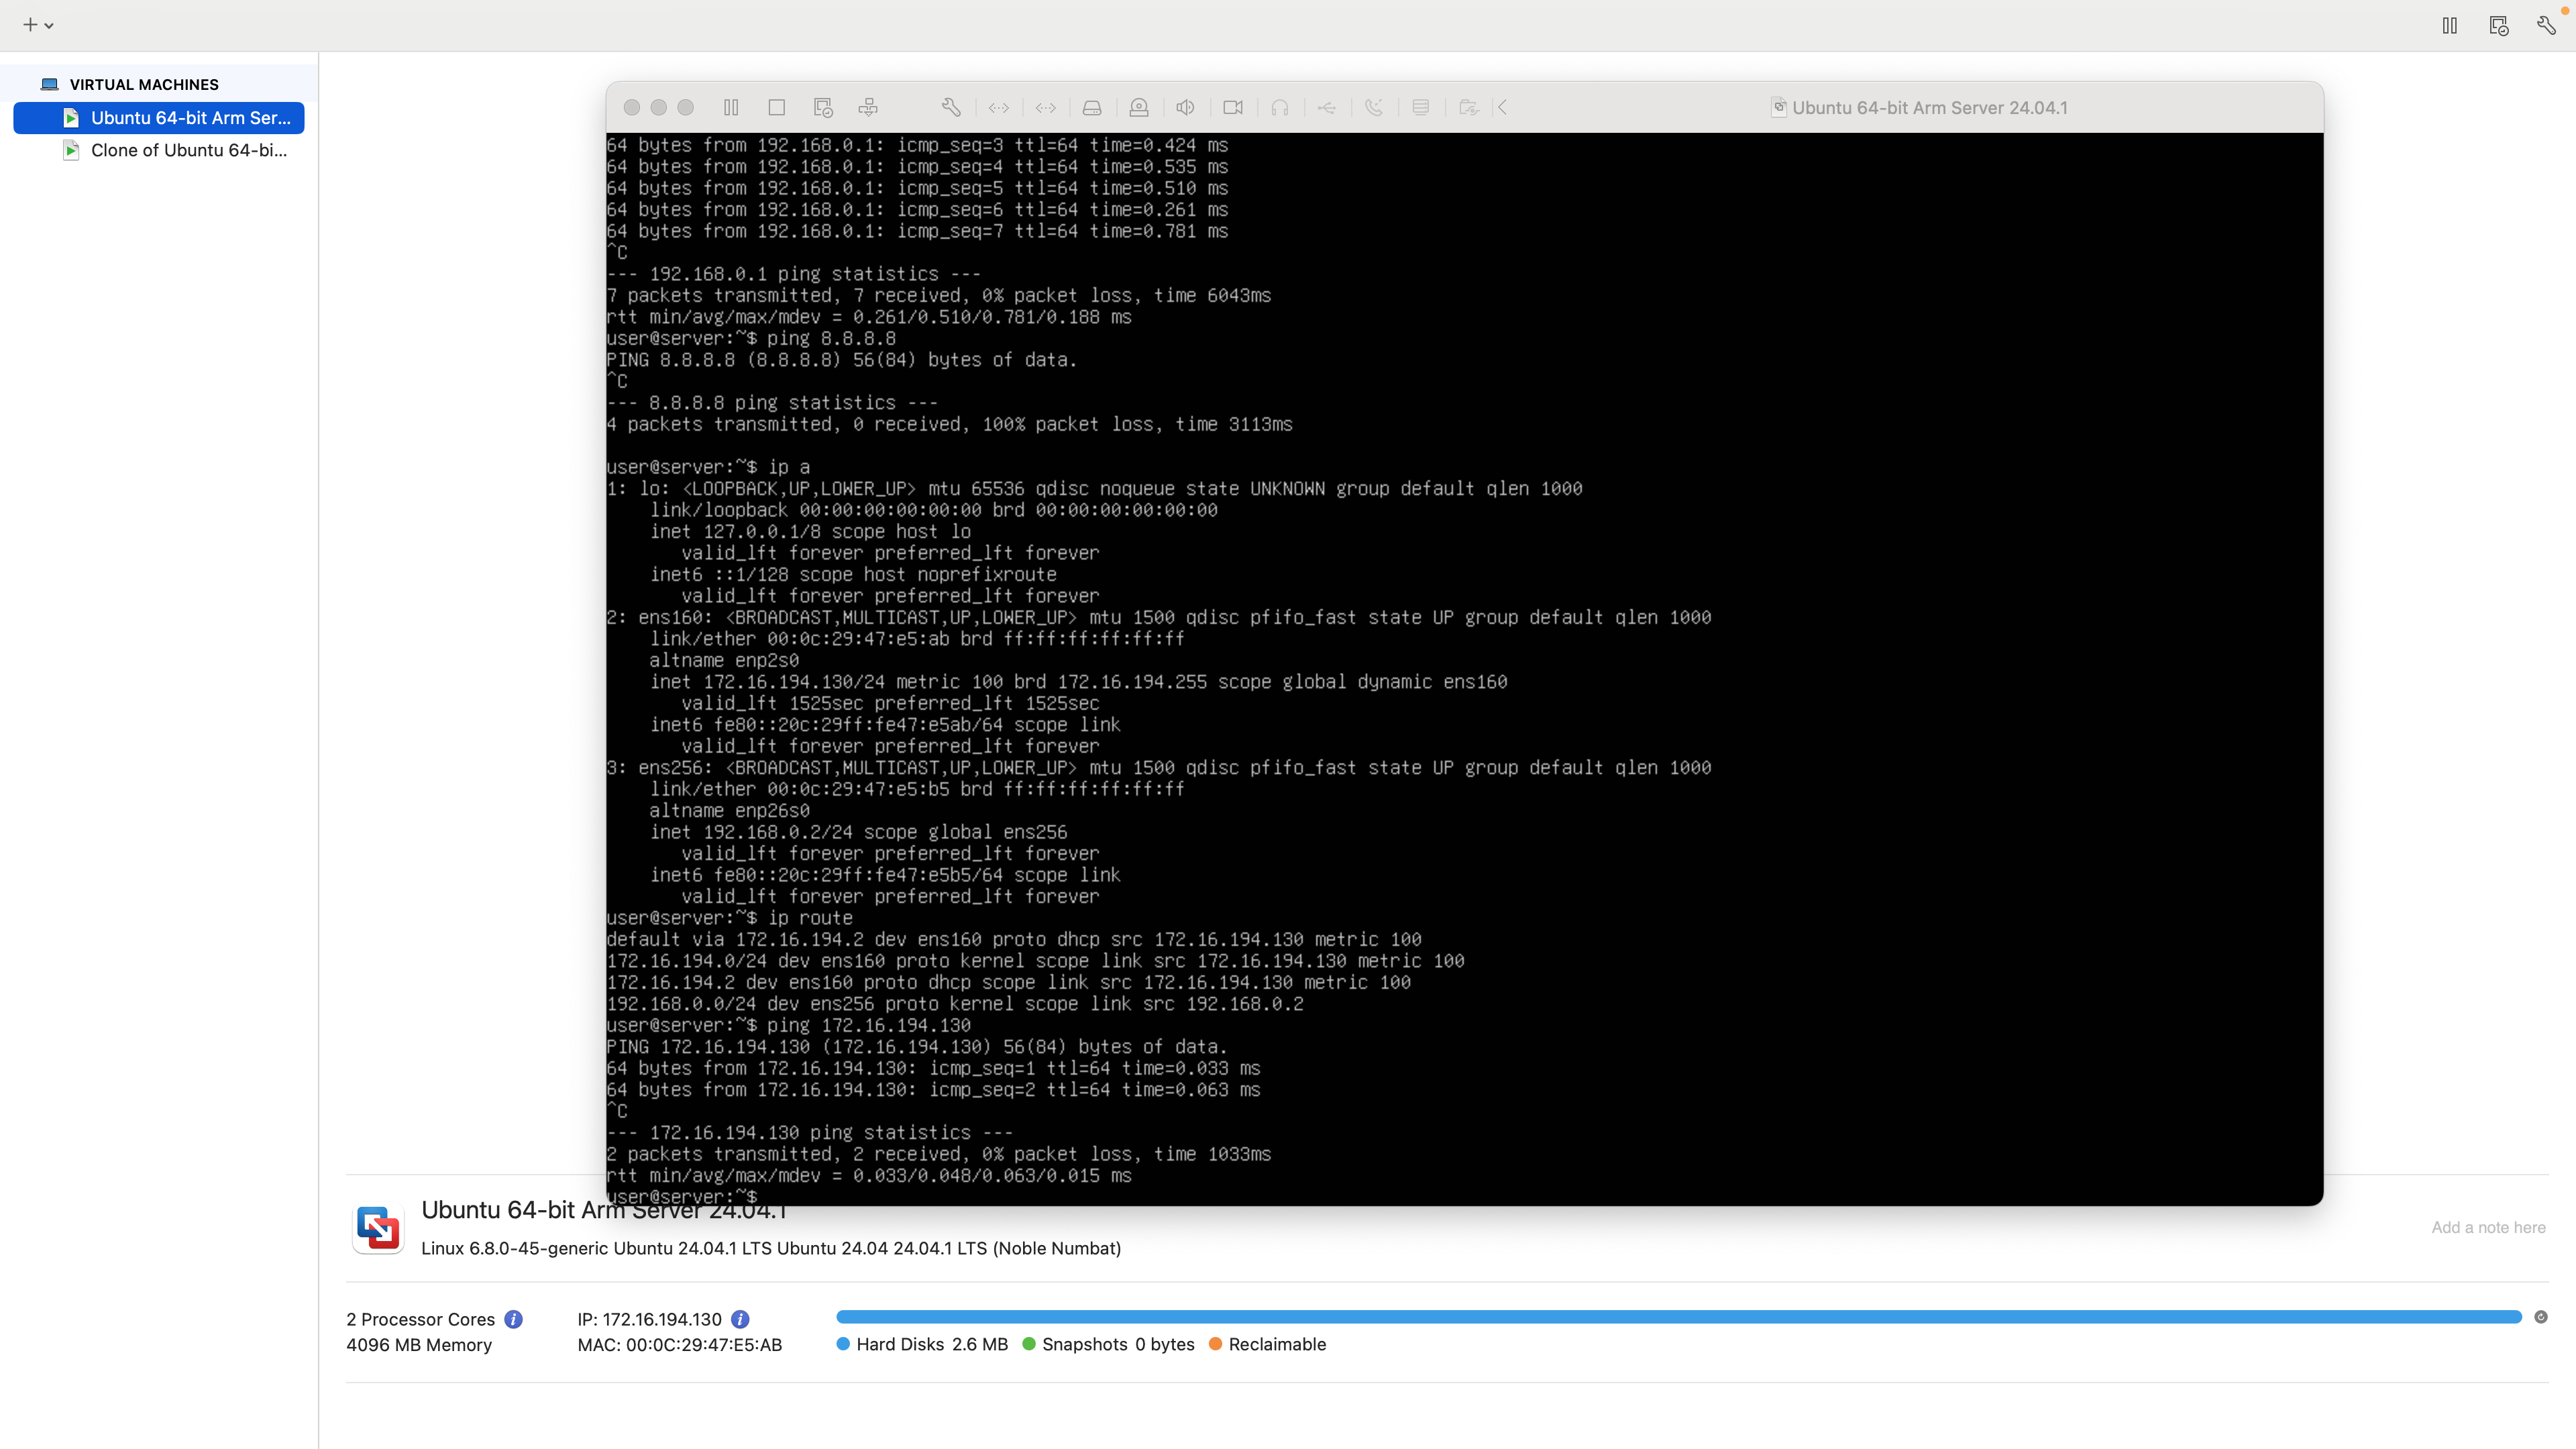Click the VIRTUAL MACHINES section header
The image size is (2576, 1449).
click(144, 85)
